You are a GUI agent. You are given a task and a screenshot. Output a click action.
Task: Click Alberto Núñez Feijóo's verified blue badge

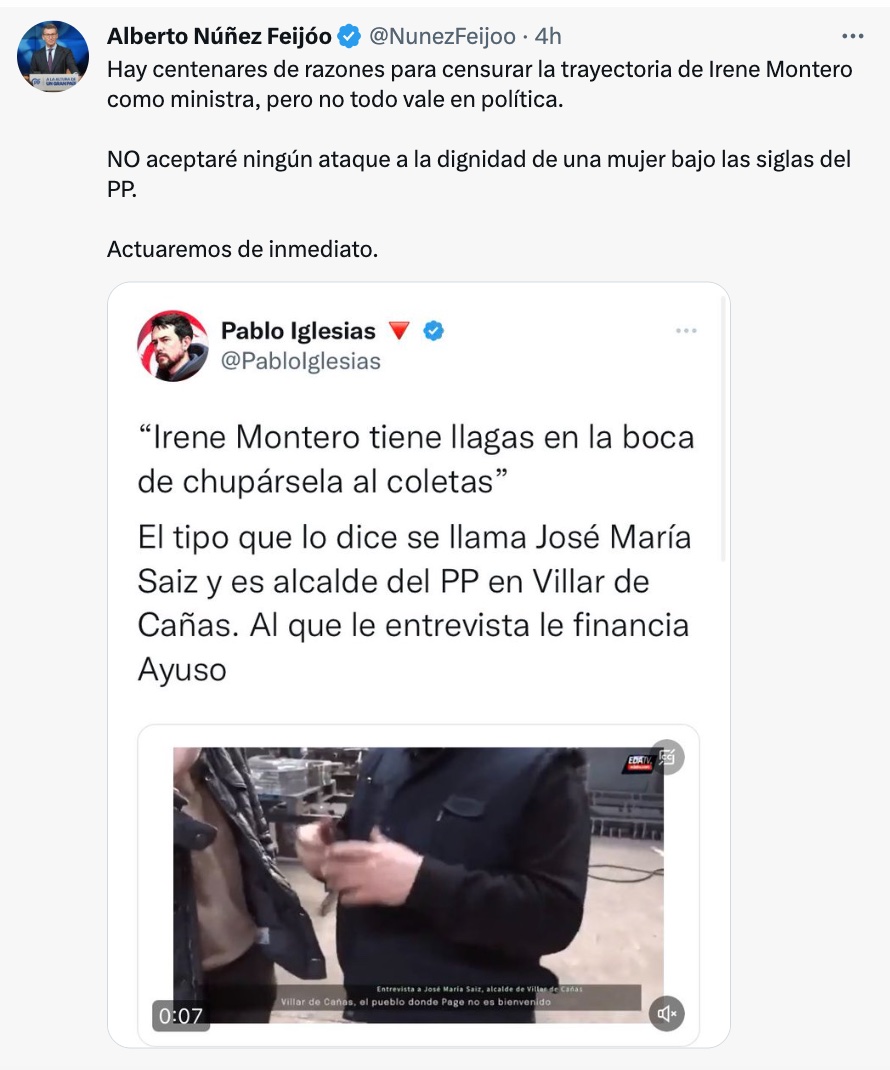pos(349,36)
